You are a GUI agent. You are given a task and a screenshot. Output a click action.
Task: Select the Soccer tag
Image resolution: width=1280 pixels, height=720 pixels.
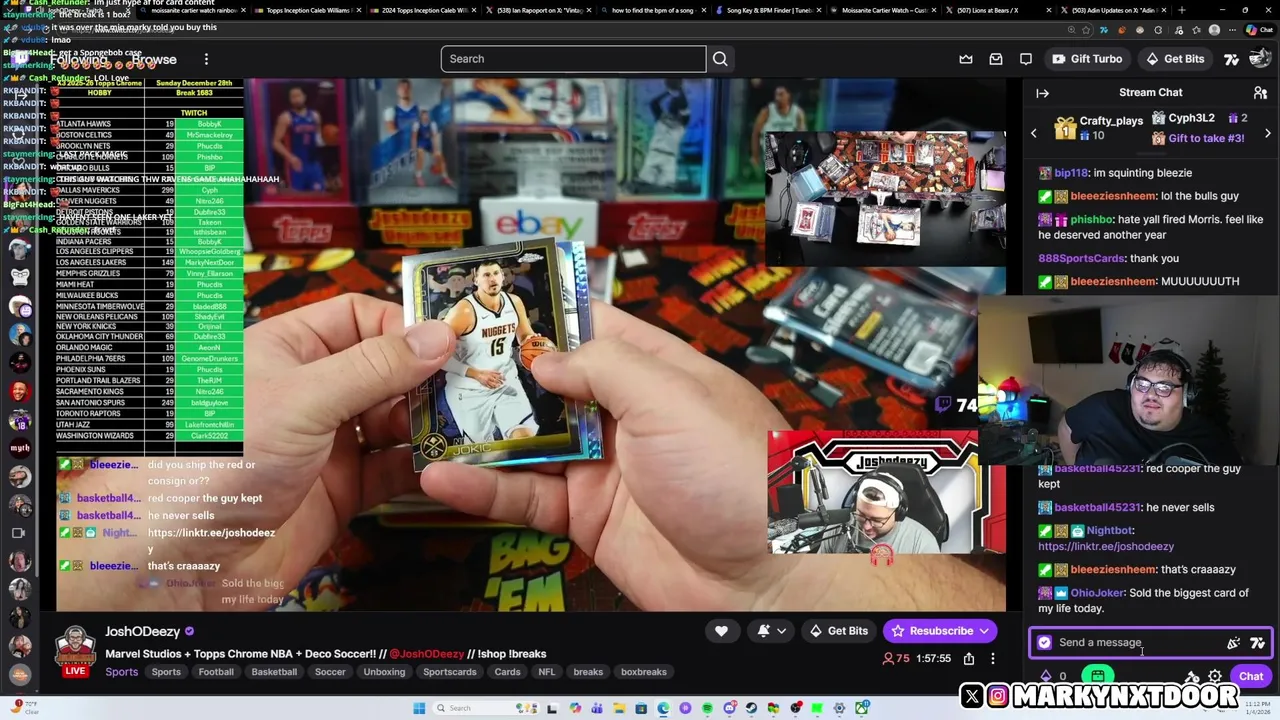tap(330, 672)
